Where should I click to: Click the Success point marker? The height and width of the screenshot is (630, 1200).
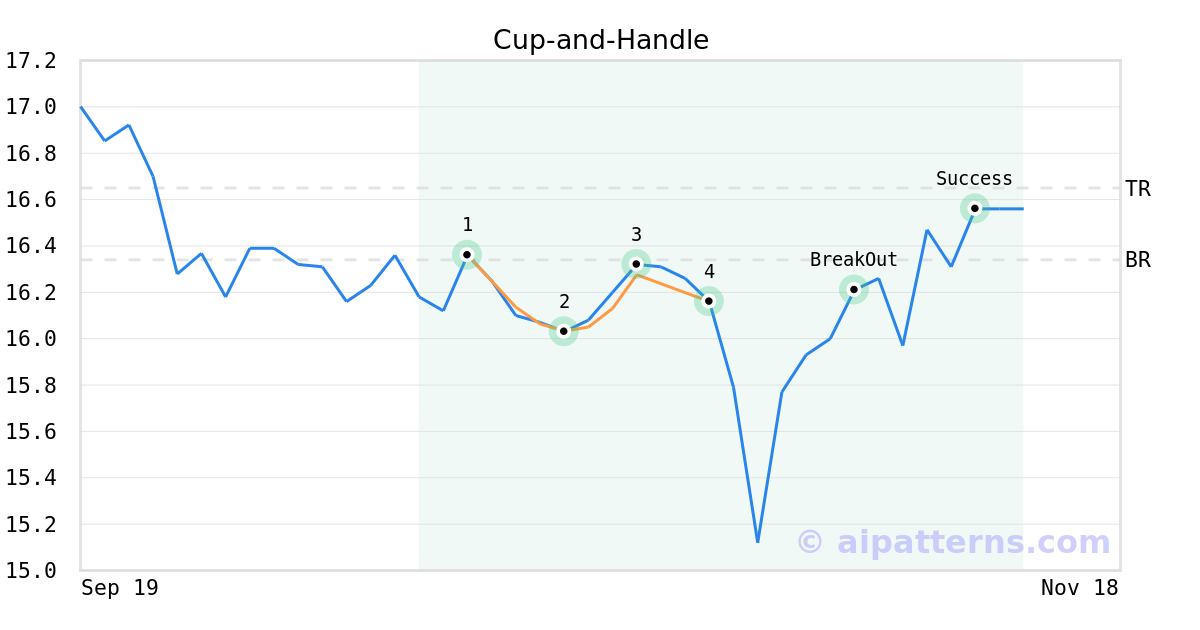pyautogui.click(x=975, y=208)
